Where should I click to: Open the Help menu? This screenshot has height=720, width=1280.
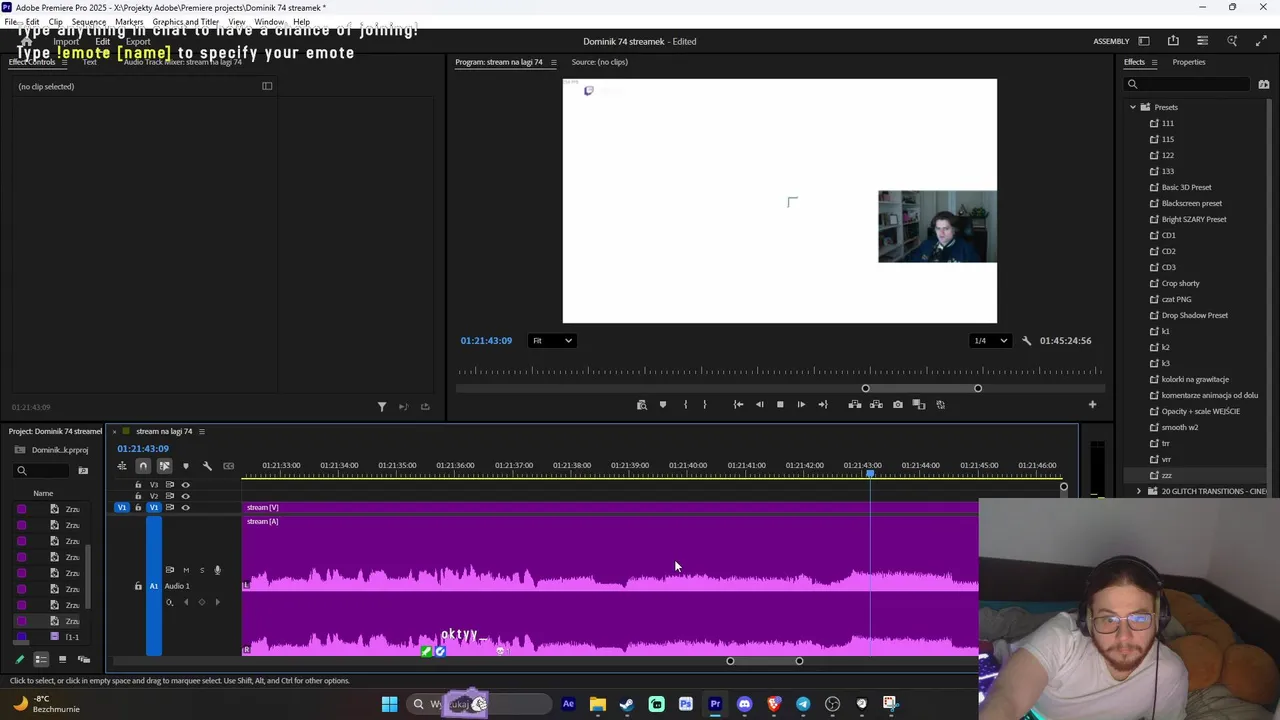click(x=301, y=21)
